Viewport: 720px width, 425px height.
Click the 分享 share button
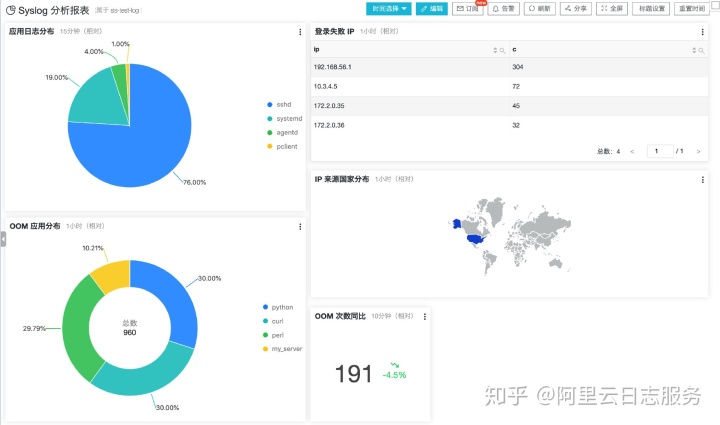click(576, 9)
